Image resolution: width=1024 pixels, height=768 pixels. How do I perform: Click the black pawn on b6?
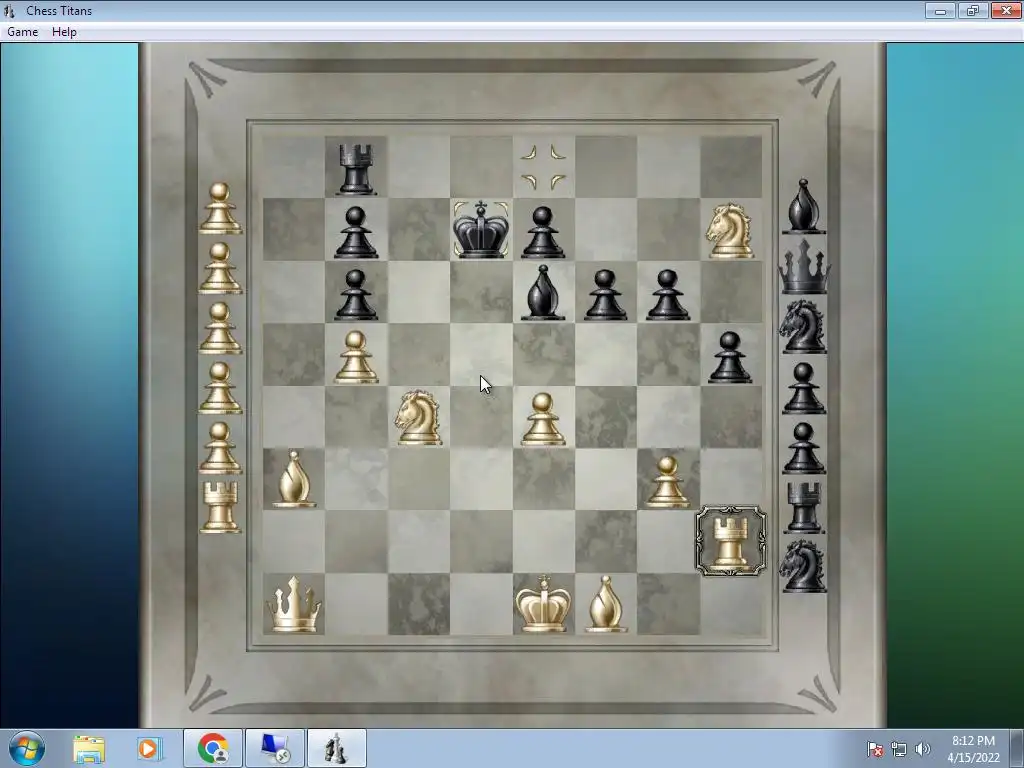point(356,295)
